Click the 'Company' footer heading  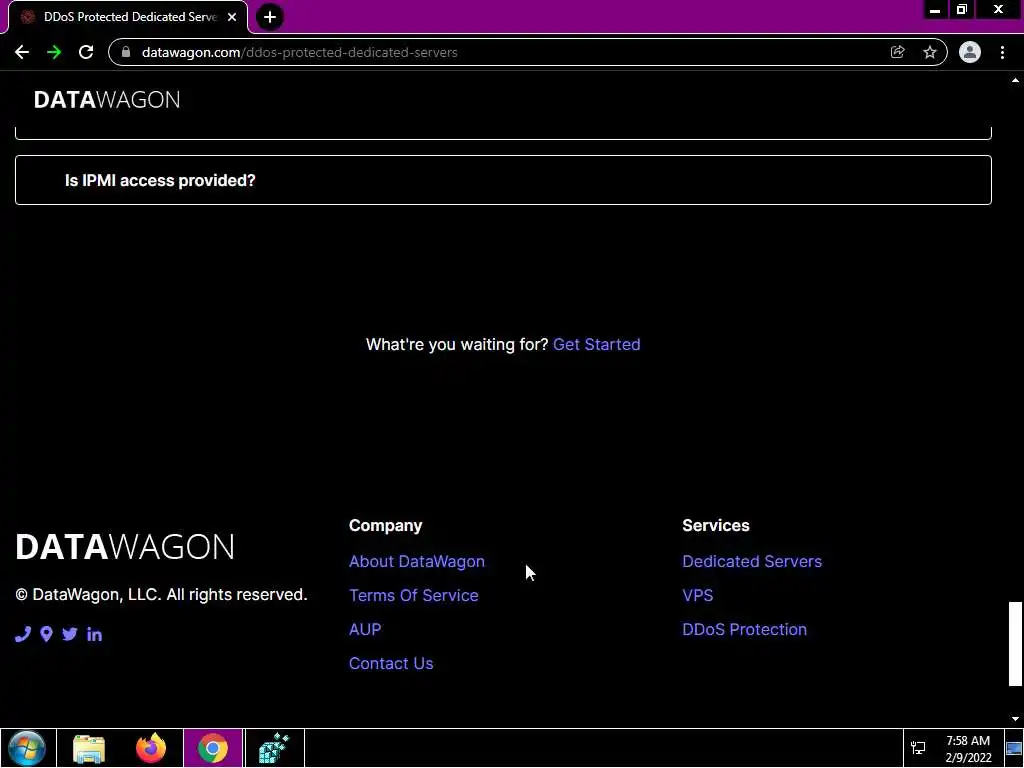[385, 526]
